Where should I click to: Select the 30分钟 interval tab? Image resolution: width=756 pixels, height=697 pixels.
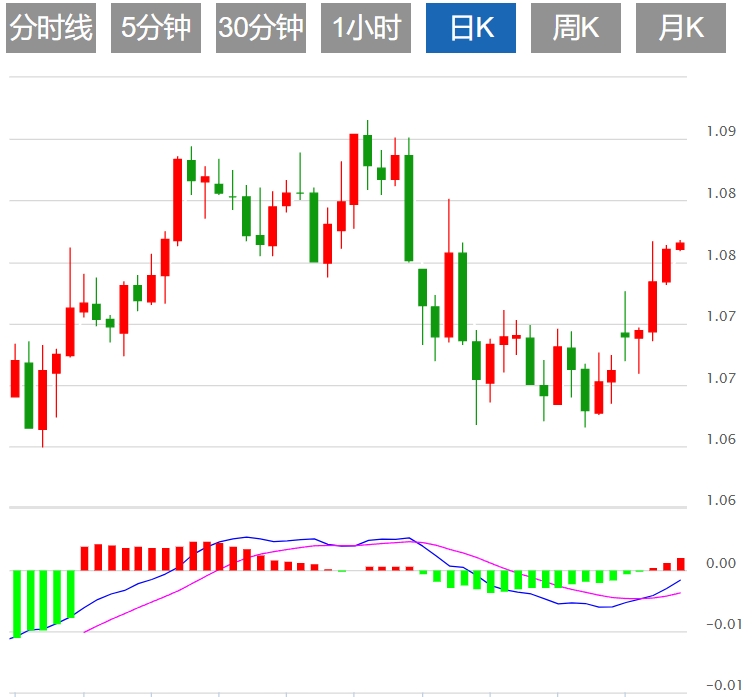click(261, 28)
